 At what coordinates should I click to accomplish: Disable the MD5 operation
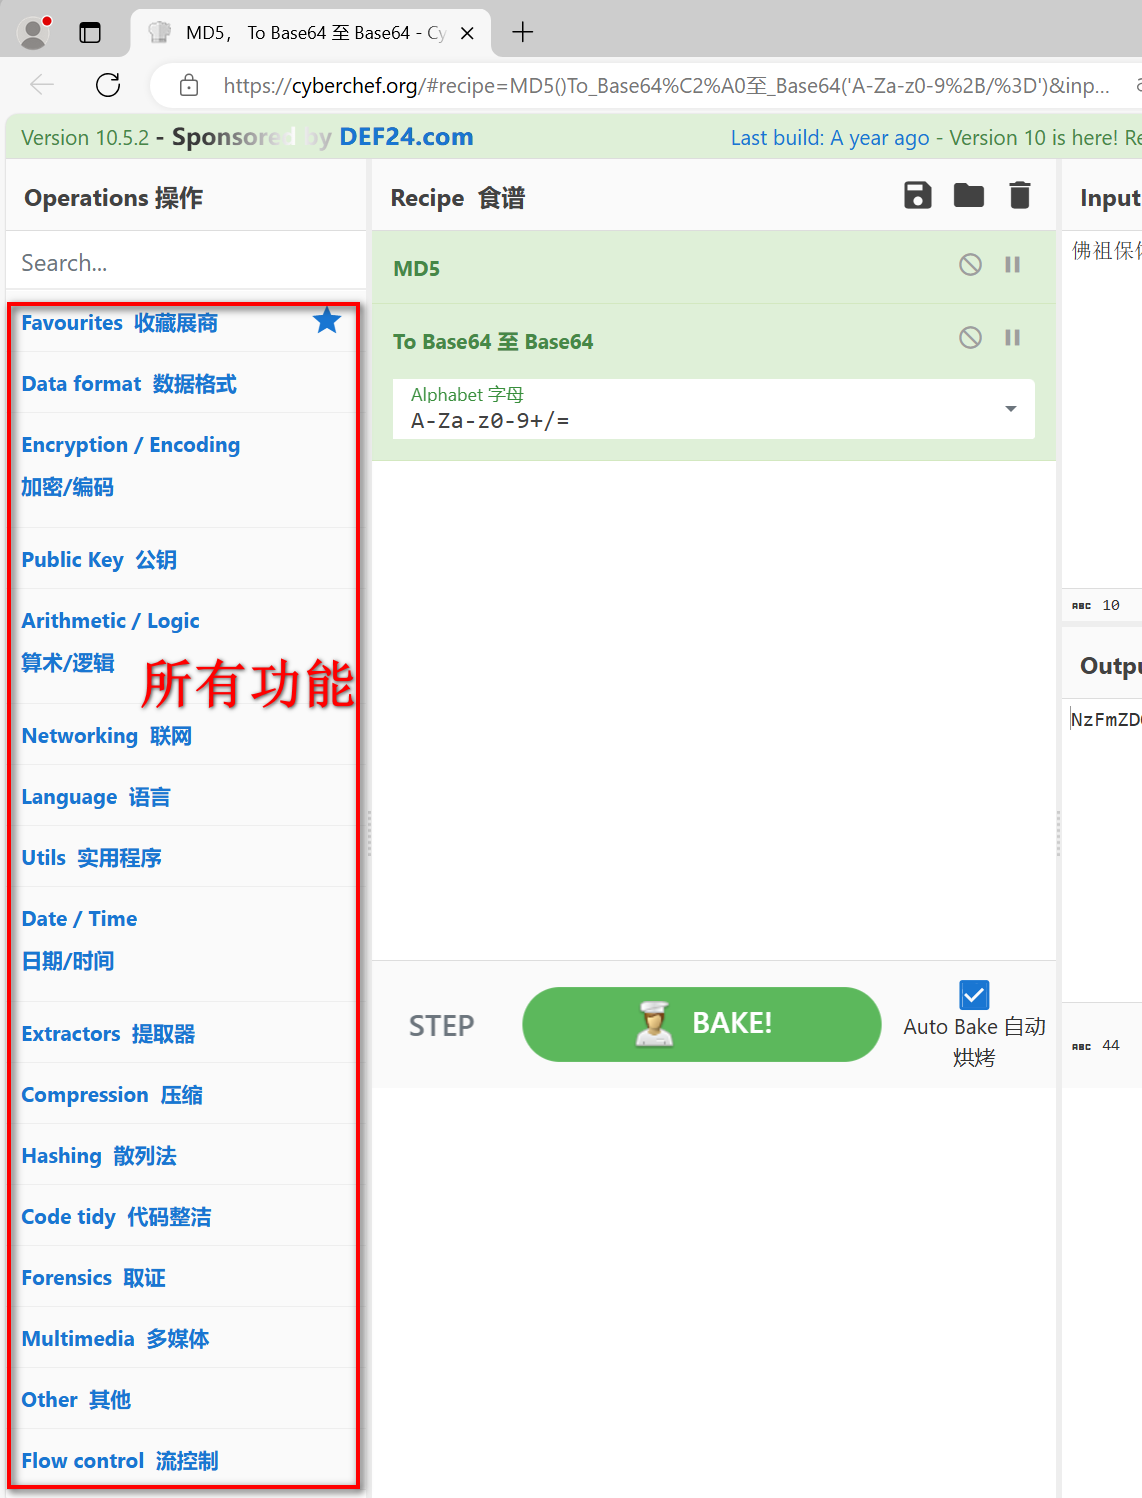tap(970, 264)
